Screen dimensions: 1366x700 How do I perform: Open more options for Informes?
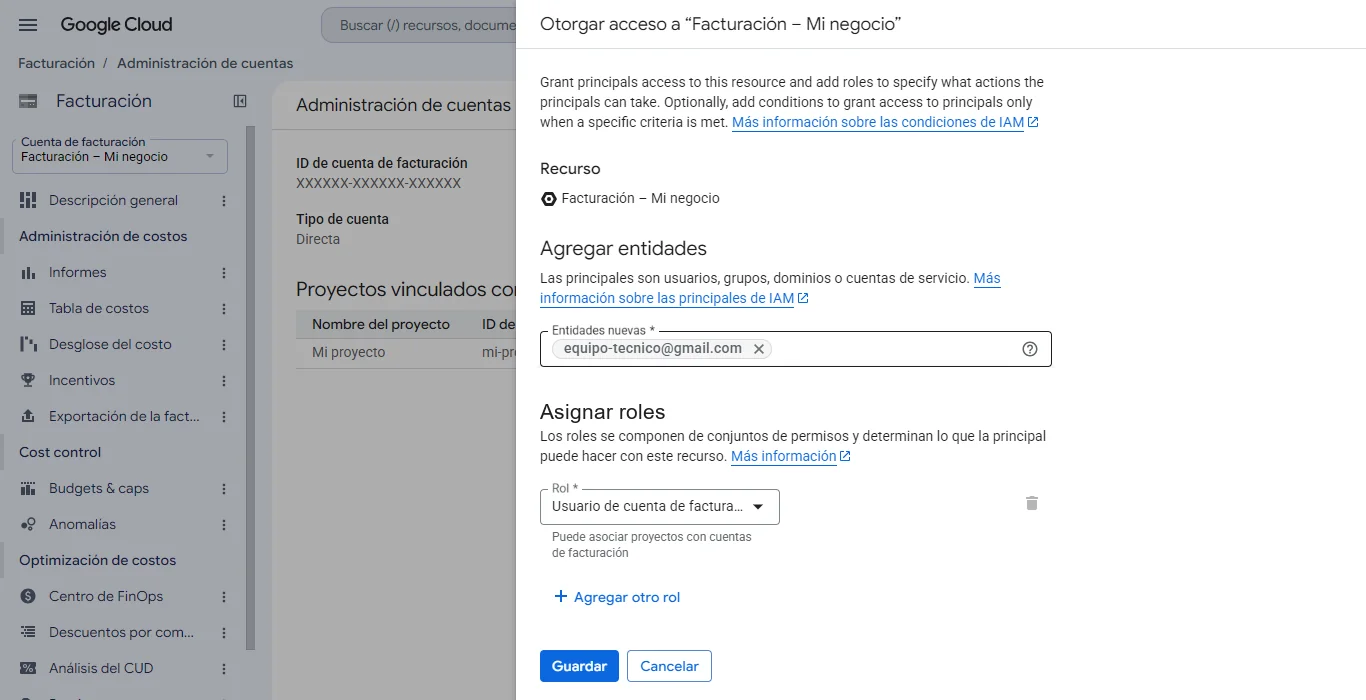(224, 273)
